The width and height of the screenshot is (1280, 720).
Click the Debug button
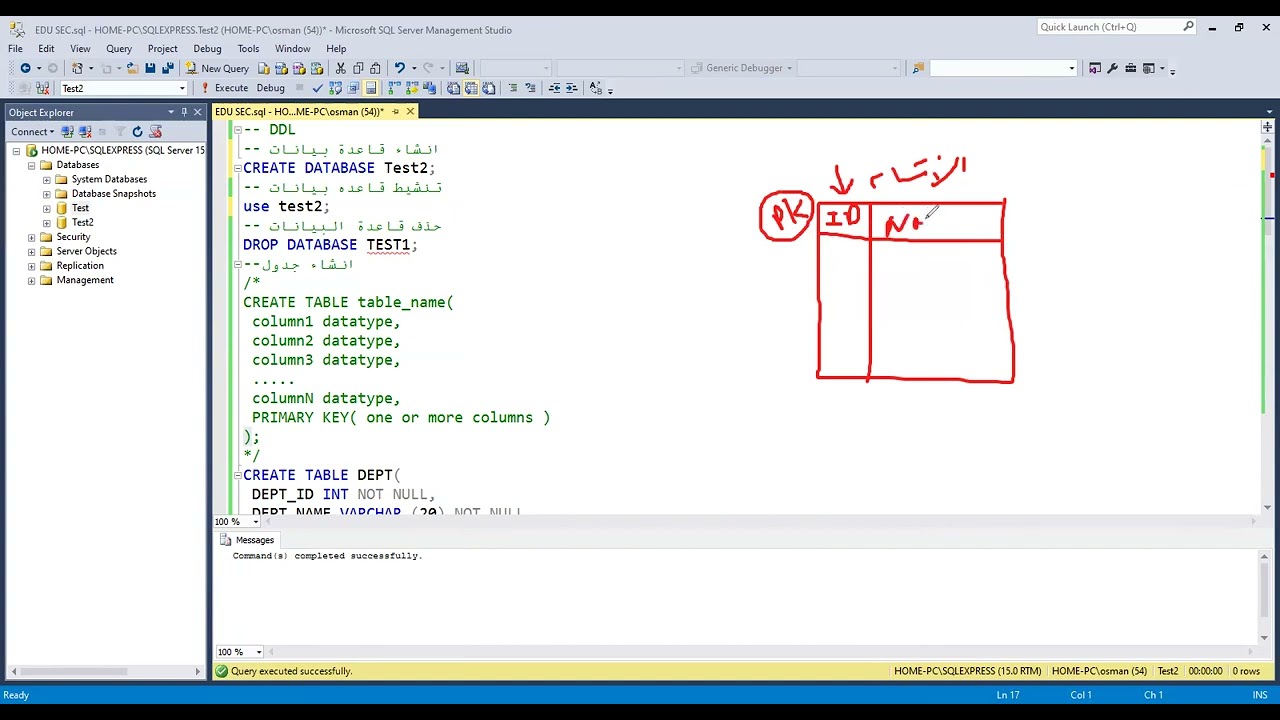tap(270, 88)
